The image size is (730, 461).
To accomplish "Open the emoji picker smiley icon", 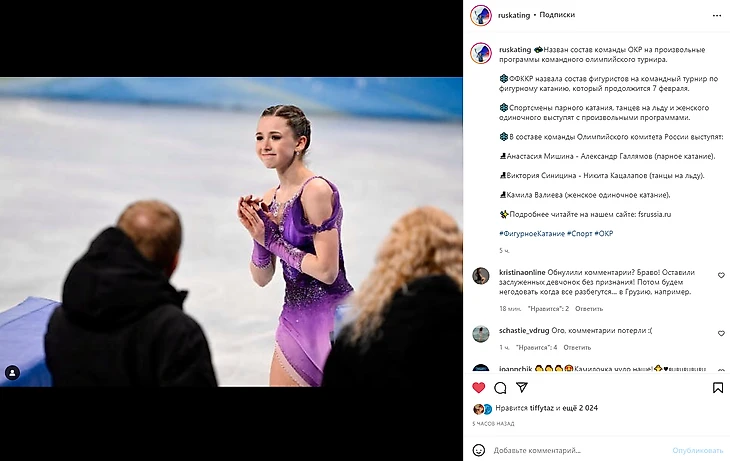I will 479,450.
